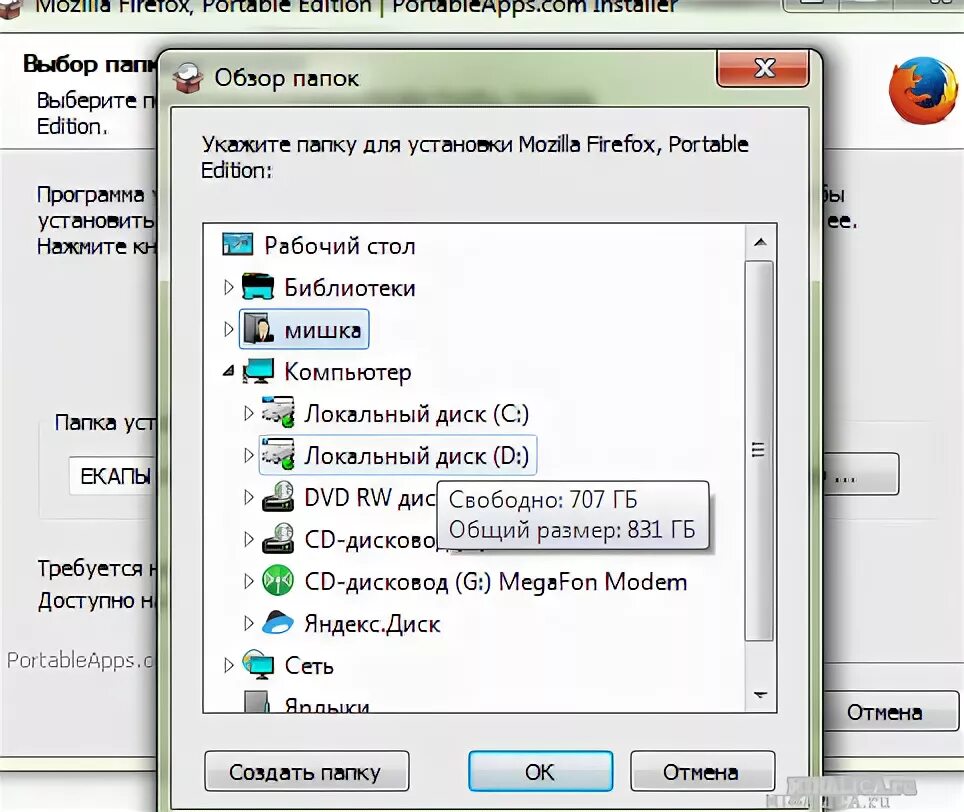
Task: Click Отмена in the folder browse dialog
Action: click(x=702, y=771)
